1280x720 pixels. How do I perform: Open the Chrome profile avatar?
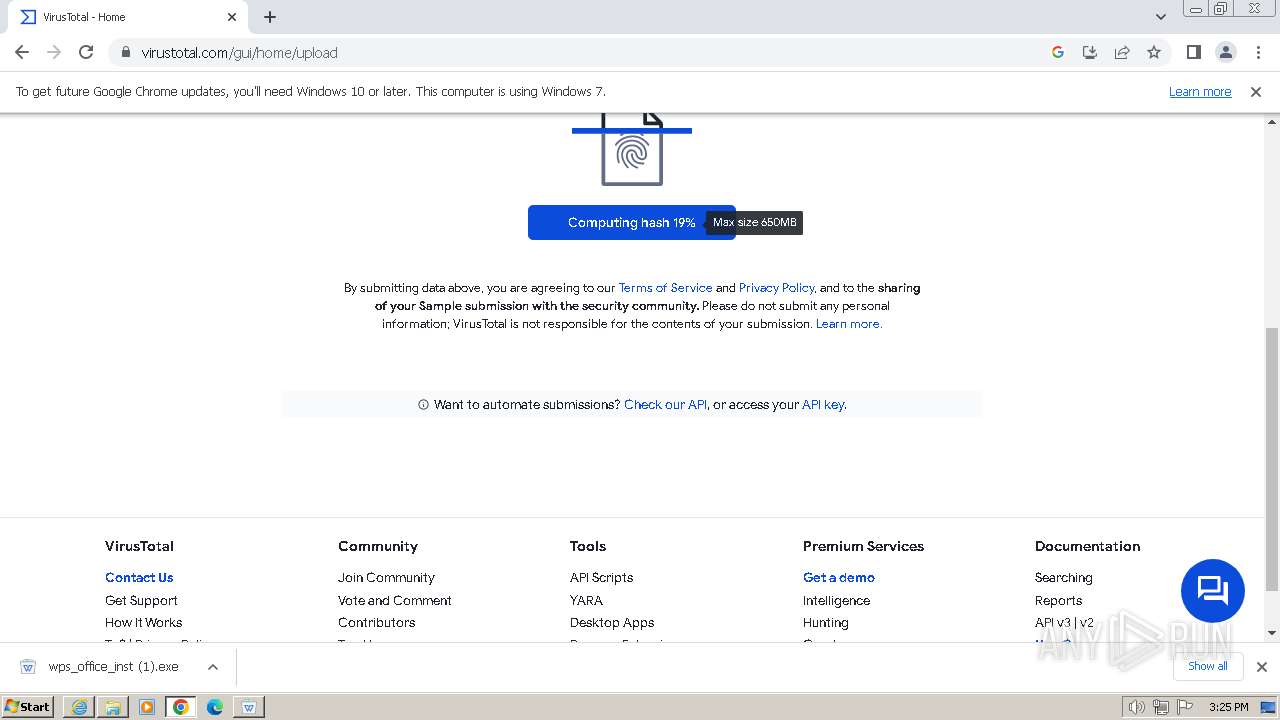[1225, 52]
